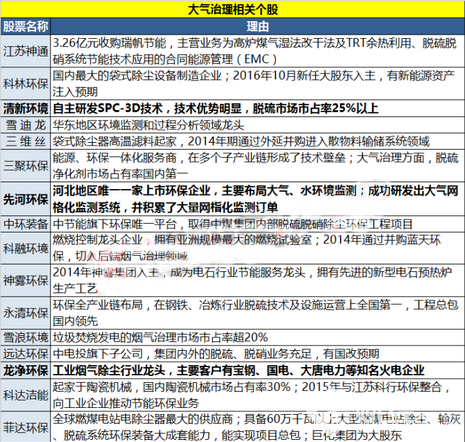Select stock name cell 三维丝
This screenshot has height=442, width=465.
(26, 141)
